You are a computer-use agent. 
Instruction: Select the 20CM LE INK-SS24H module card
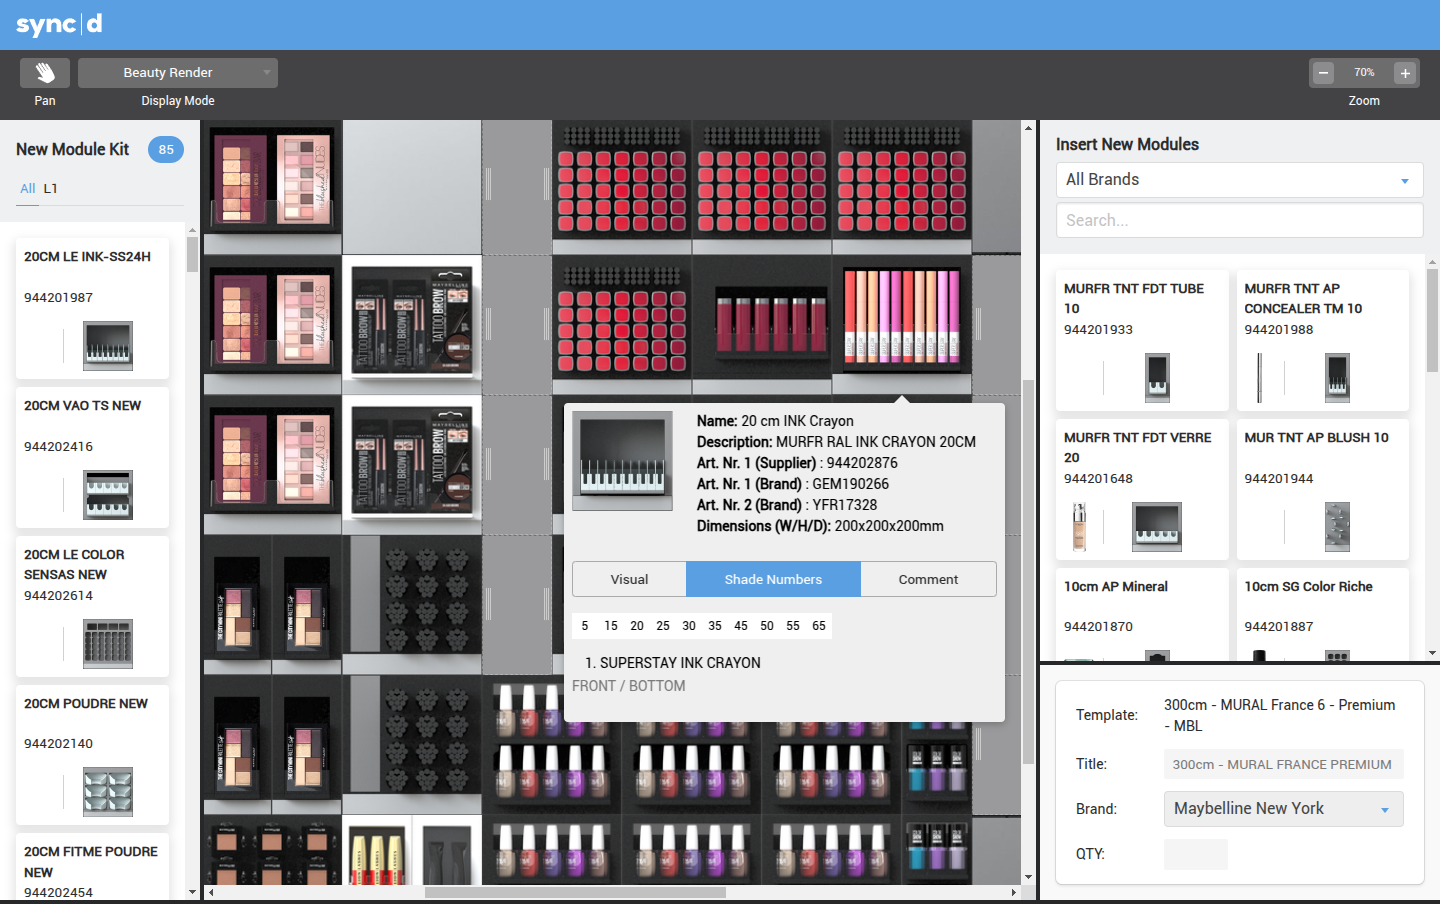[x=92, y=309]
